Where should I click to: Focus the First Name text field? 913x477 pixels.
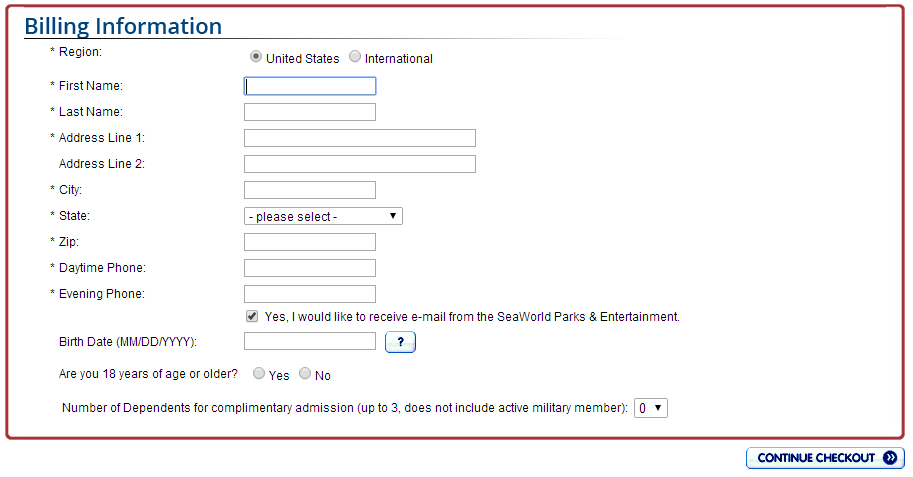coord(310,86)
